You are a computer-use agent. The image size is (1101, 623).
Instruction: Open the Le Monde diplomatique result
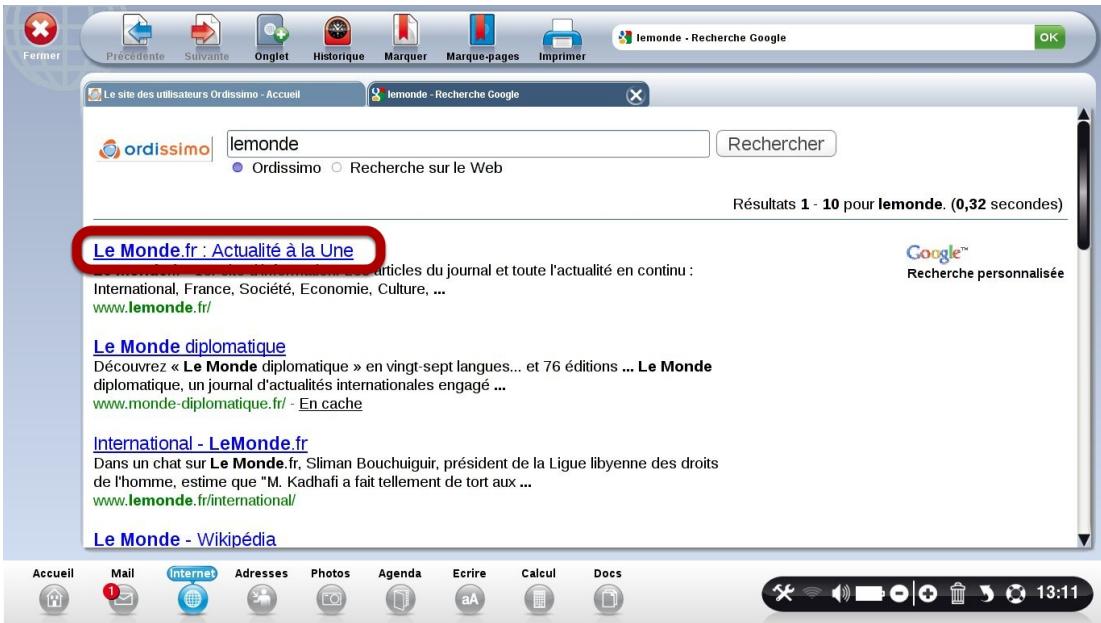click(190, 346)
